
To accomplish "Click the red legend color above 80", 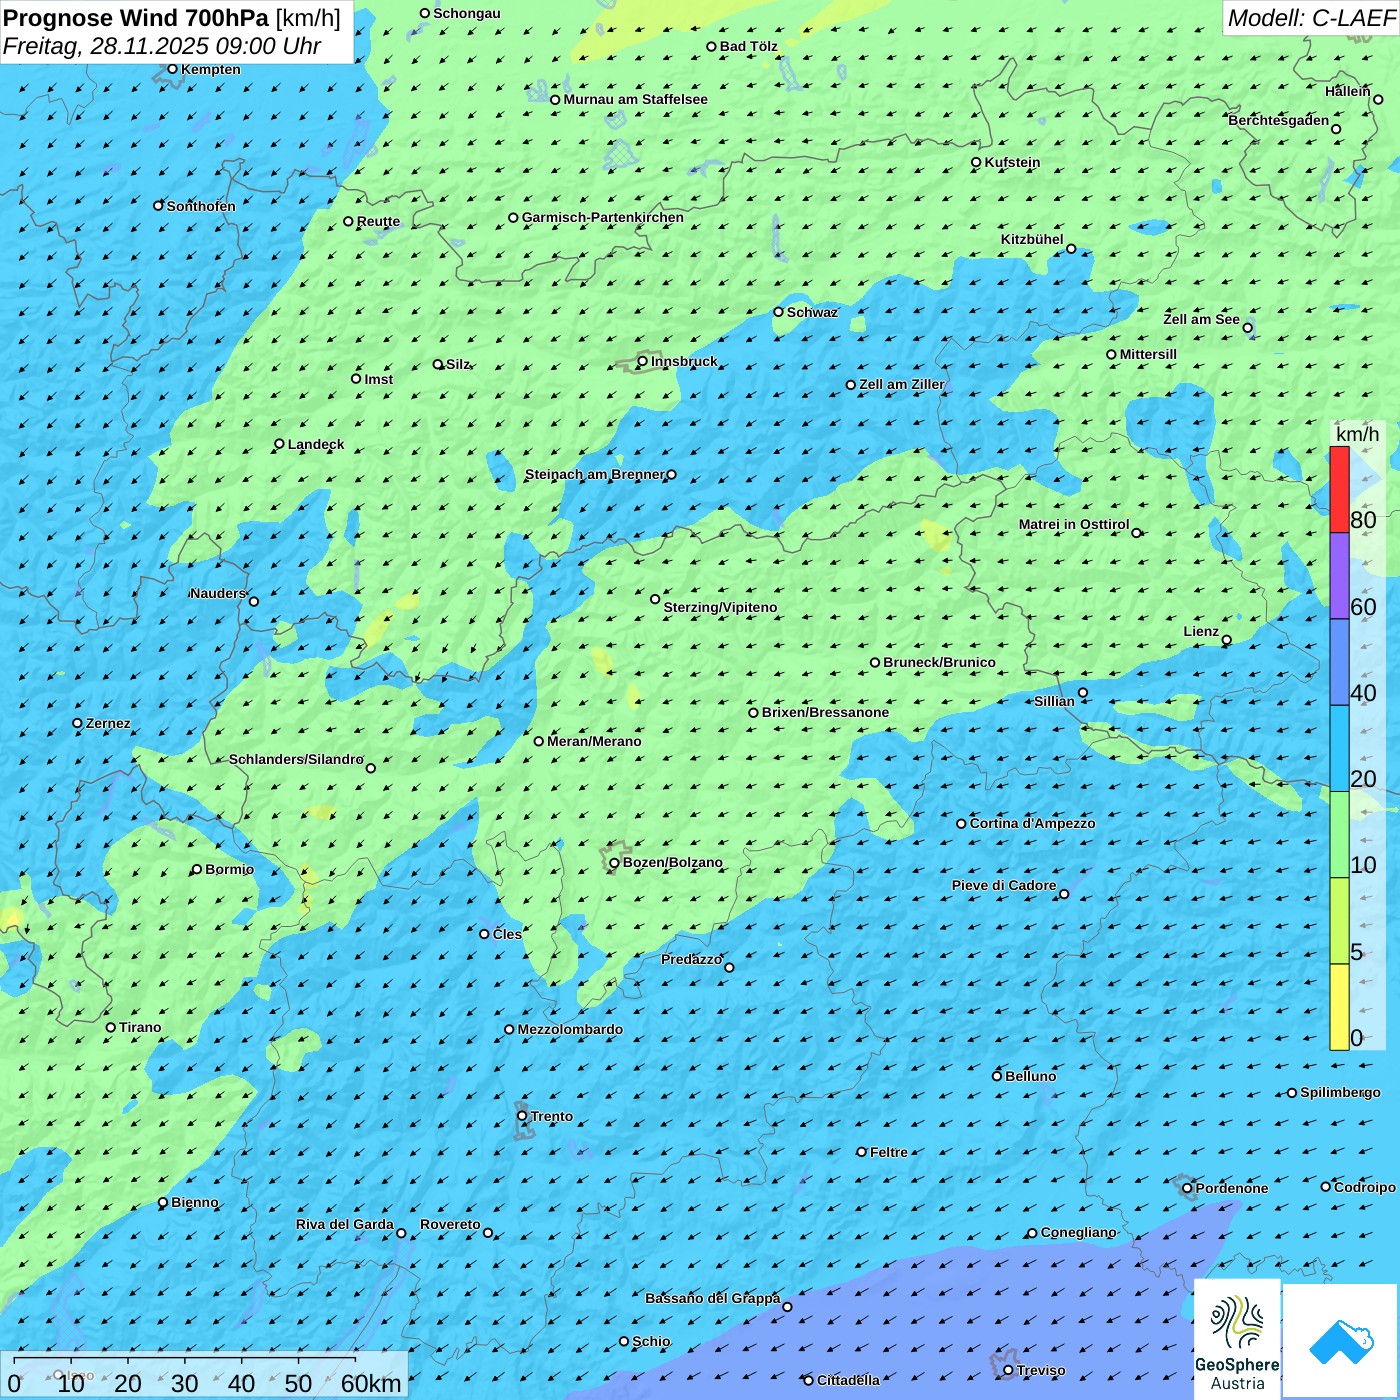I will click(1339, 489).
